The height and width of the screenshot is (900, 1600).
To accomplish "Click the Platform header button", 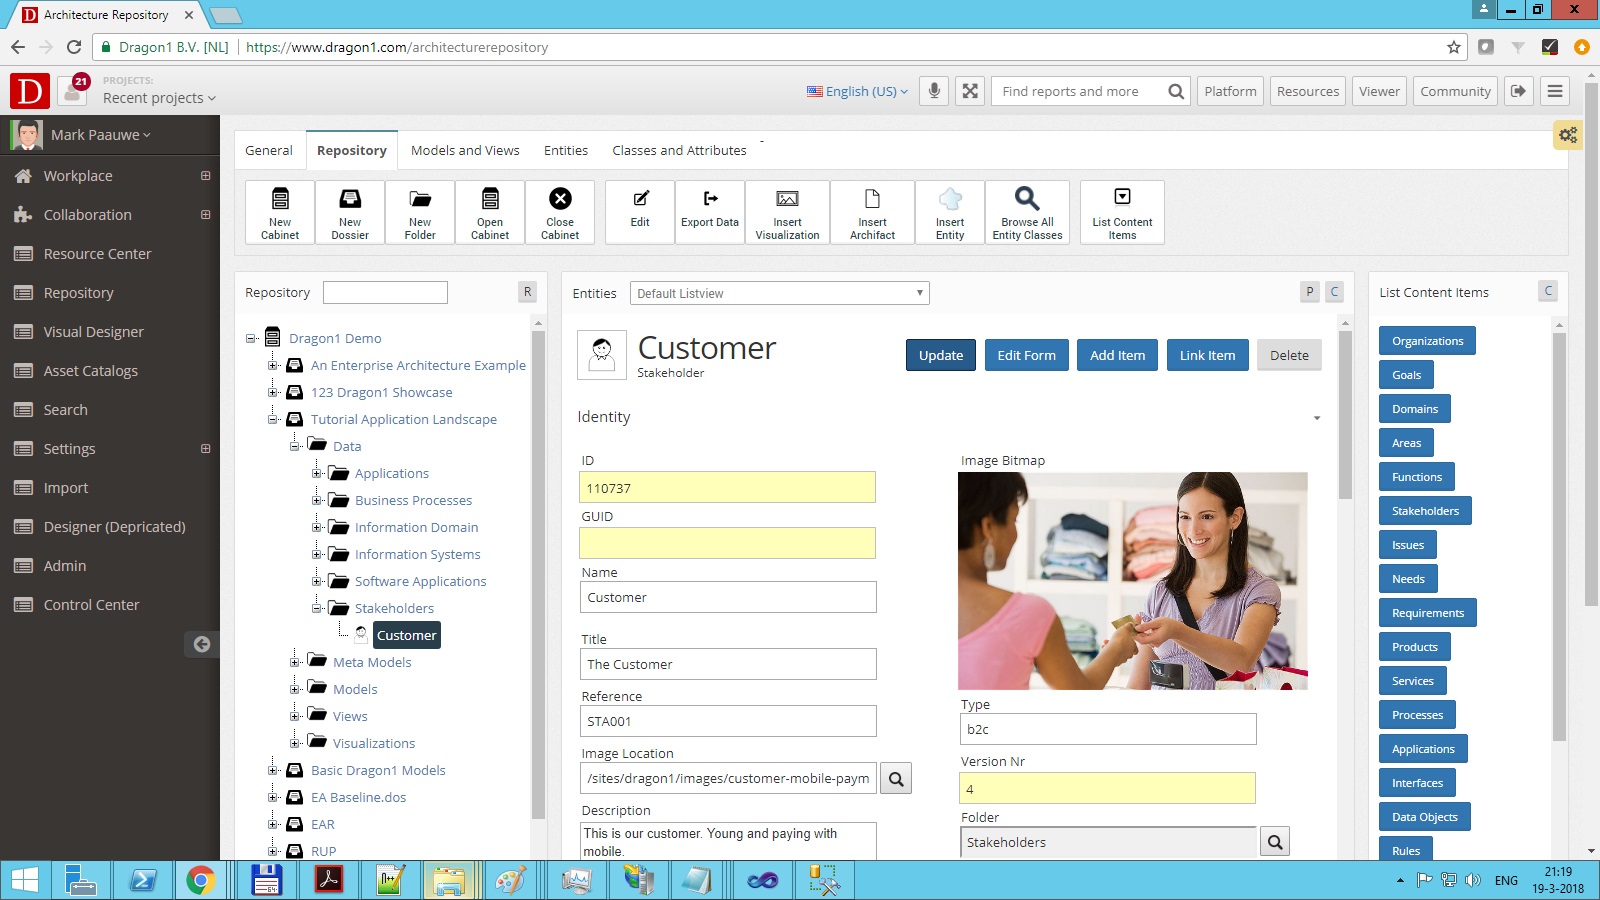I will click(x=1230, y=91).
